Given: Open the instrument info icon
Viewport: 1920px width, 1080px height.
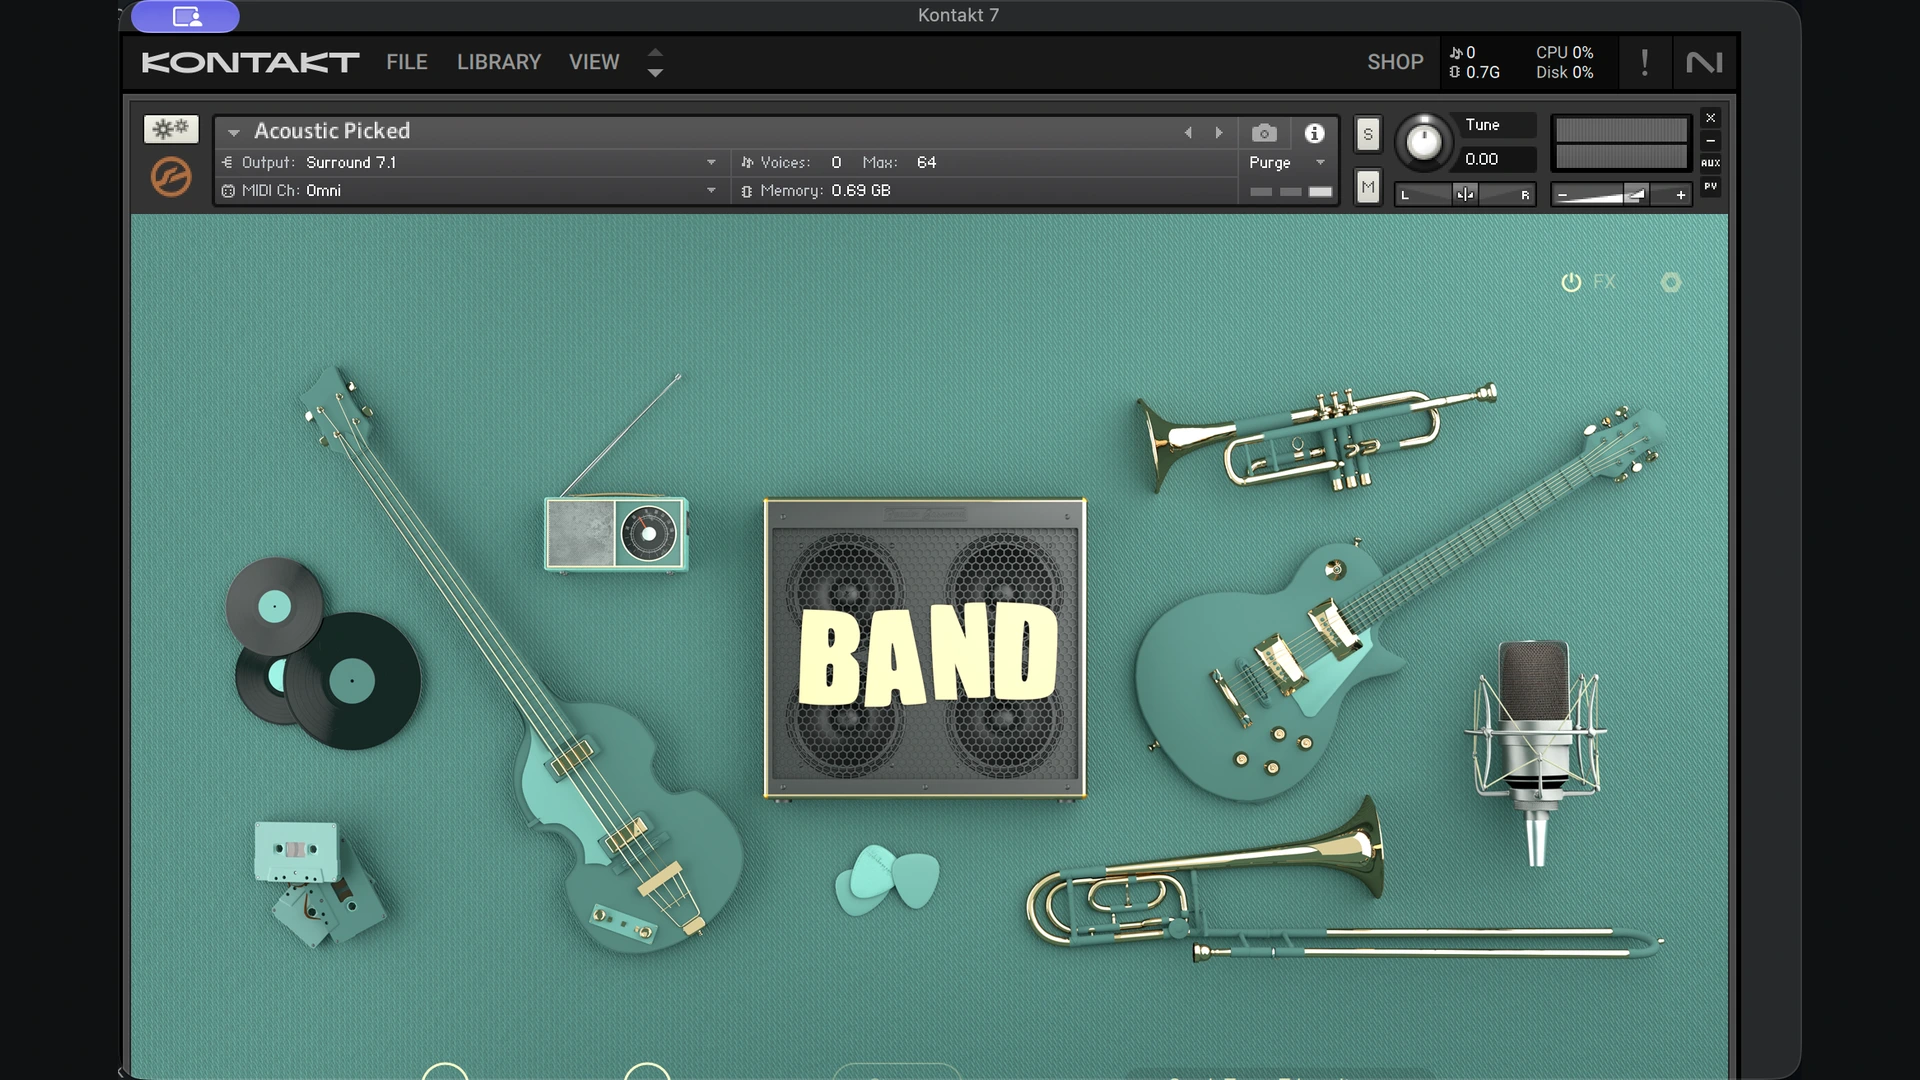Looking at the screenshot, I should click(1314, 133).
